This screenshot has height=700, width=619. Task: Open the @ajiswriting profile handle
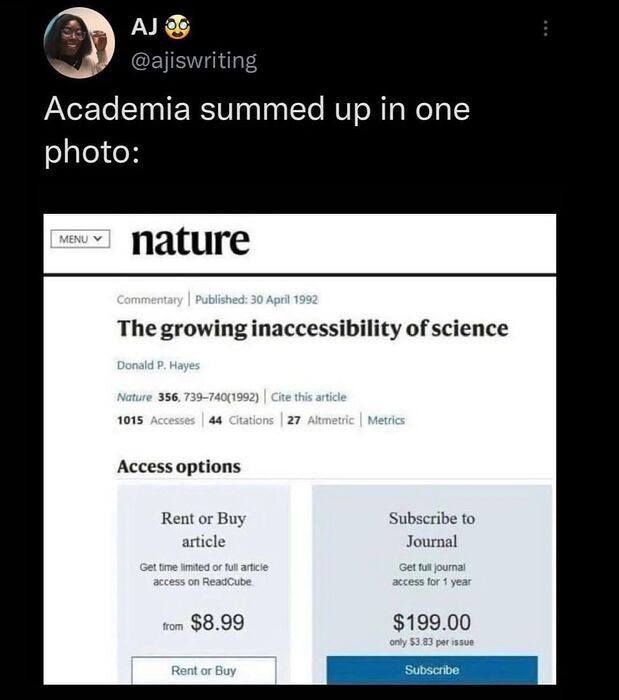pyautogui.click(x=193, y=61)
